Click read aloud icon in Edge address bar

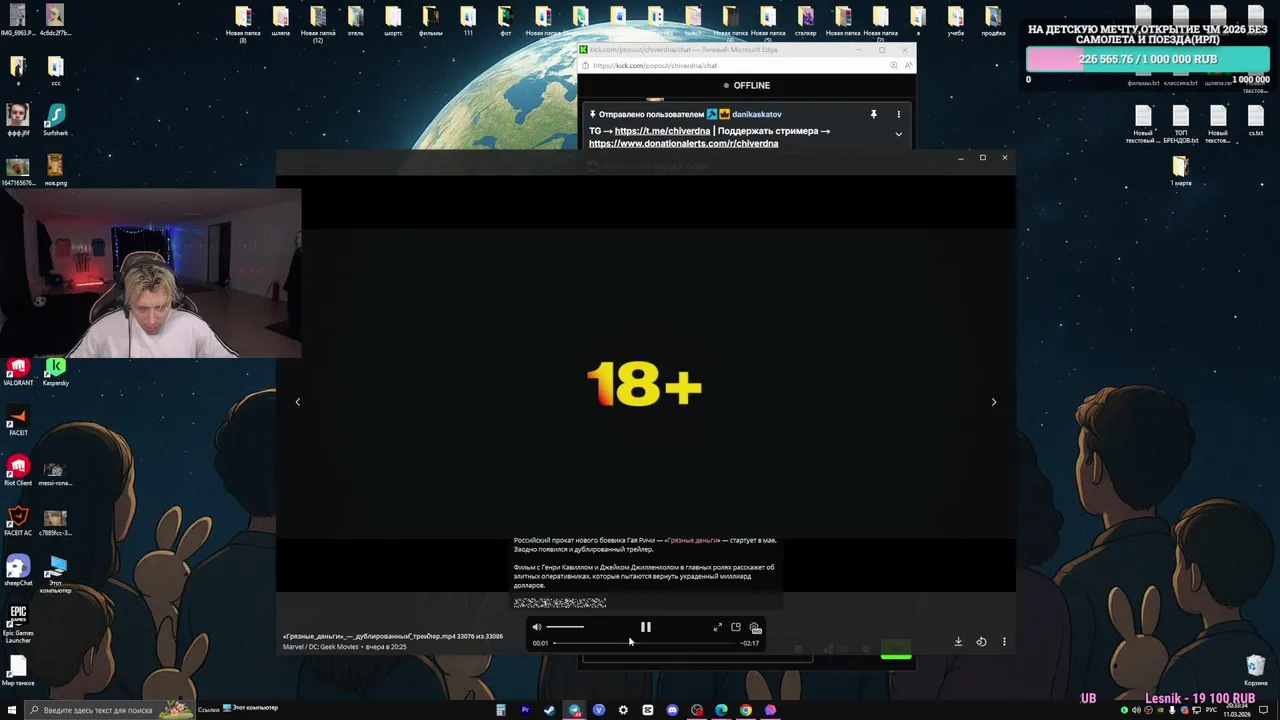point(907,65)
